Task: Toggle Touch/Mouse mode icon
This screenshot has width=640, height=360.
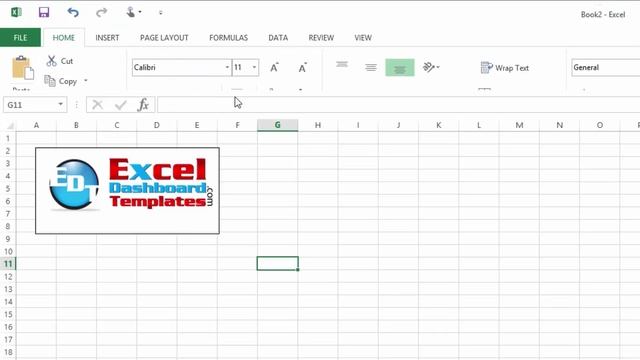Action: (131, 12)
